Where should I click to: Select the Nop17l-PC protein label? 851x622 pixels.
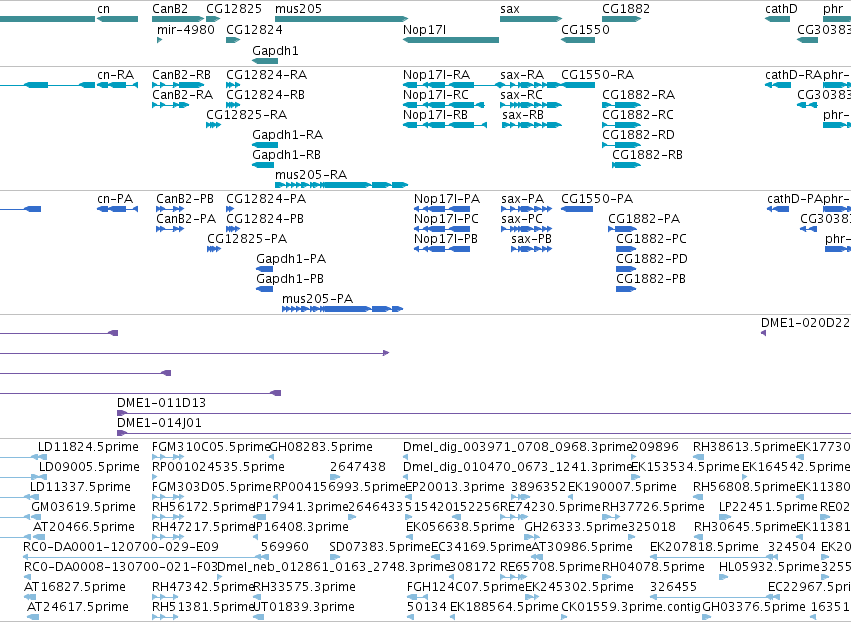tap(446, 219)
